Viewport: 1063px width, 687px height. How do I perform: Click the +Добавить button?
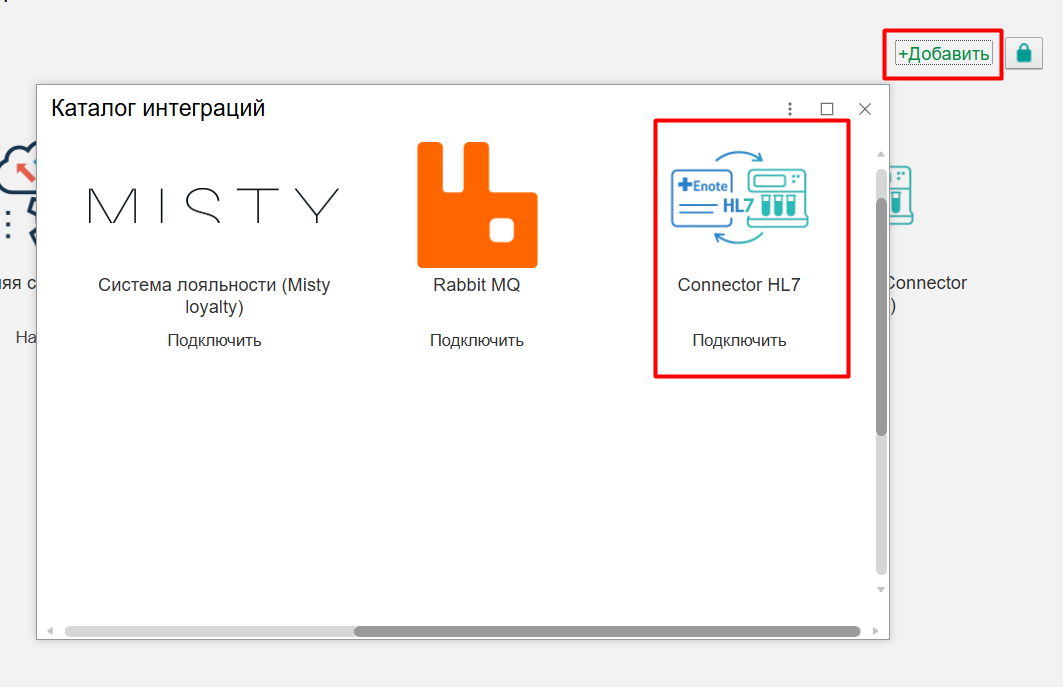point(943,54)
